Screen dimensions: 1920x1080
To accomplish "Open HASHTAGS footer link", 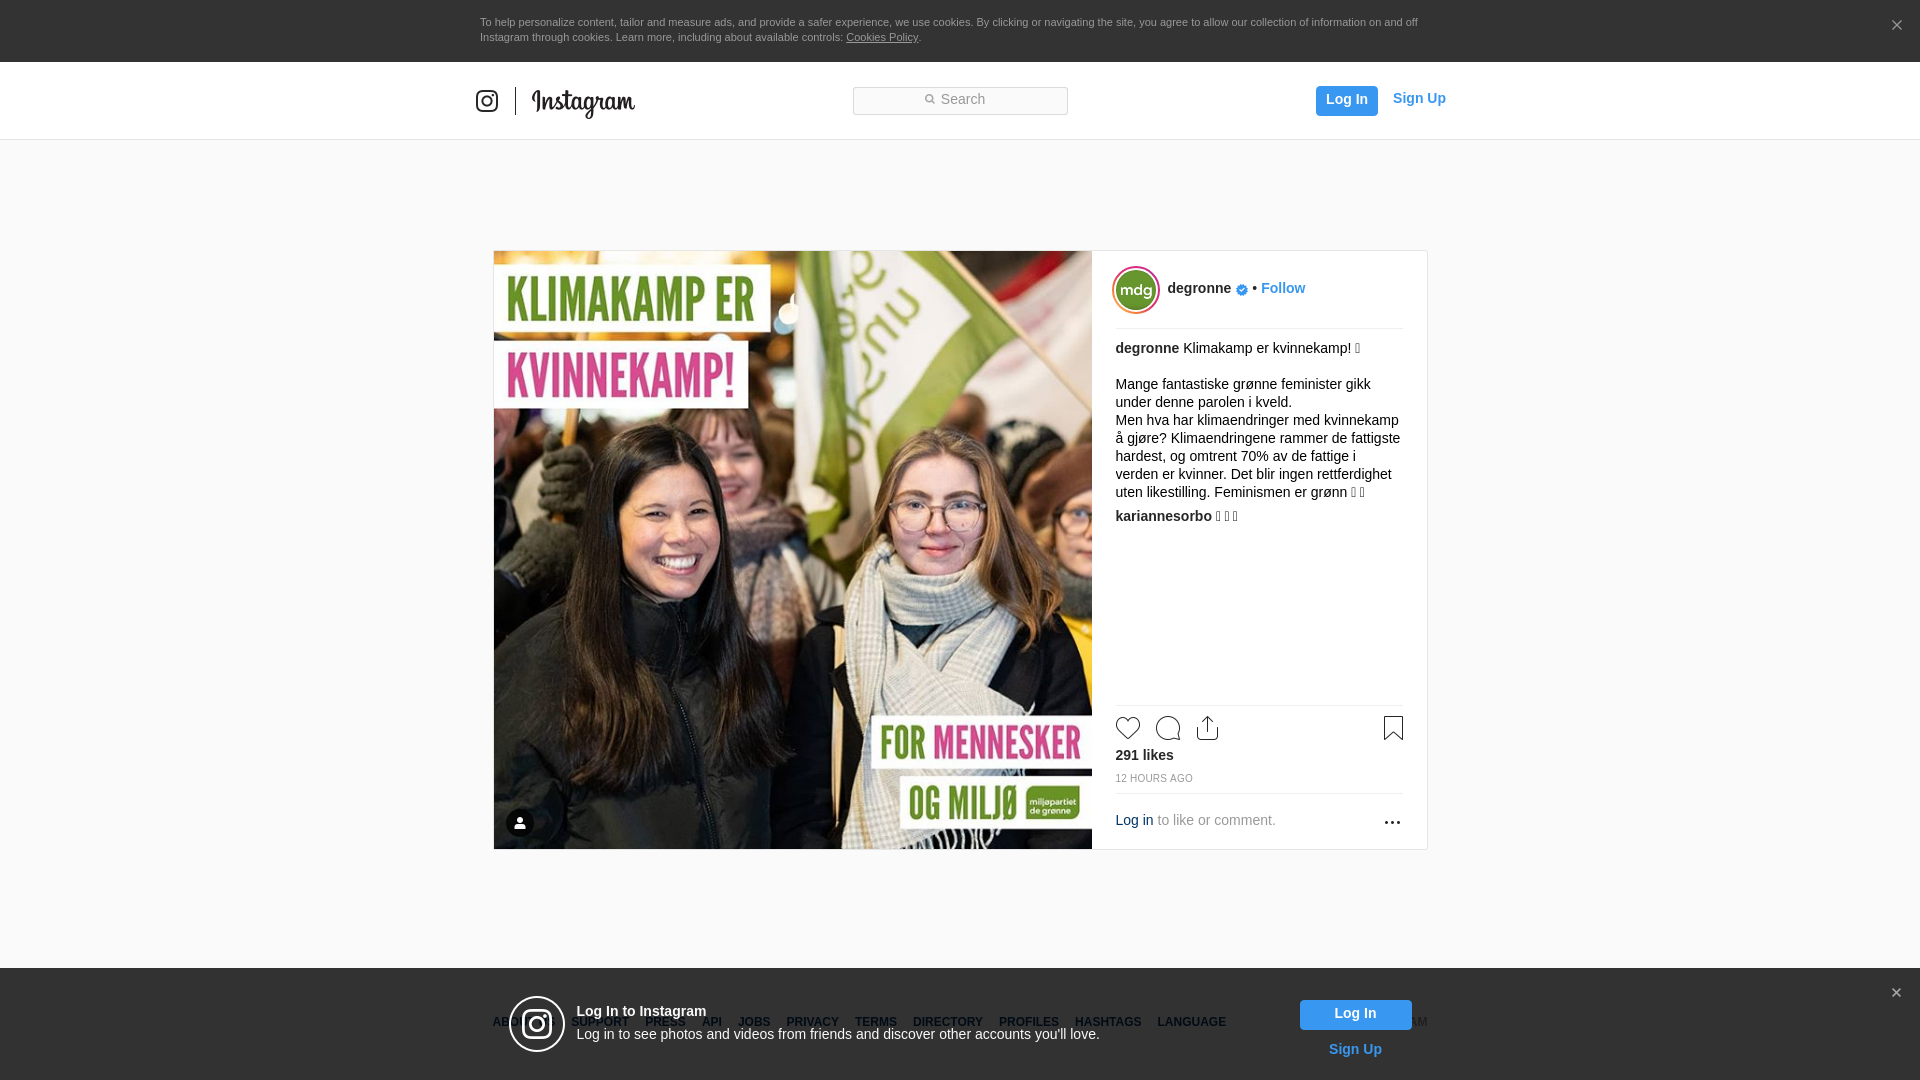I will tap(1107, 1022).
